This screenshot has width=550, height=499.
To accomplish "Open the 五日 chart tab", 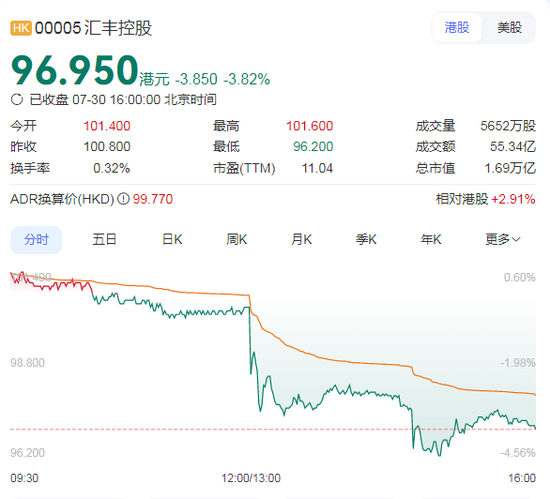I will pyautogui.click(x=104, y=240).
